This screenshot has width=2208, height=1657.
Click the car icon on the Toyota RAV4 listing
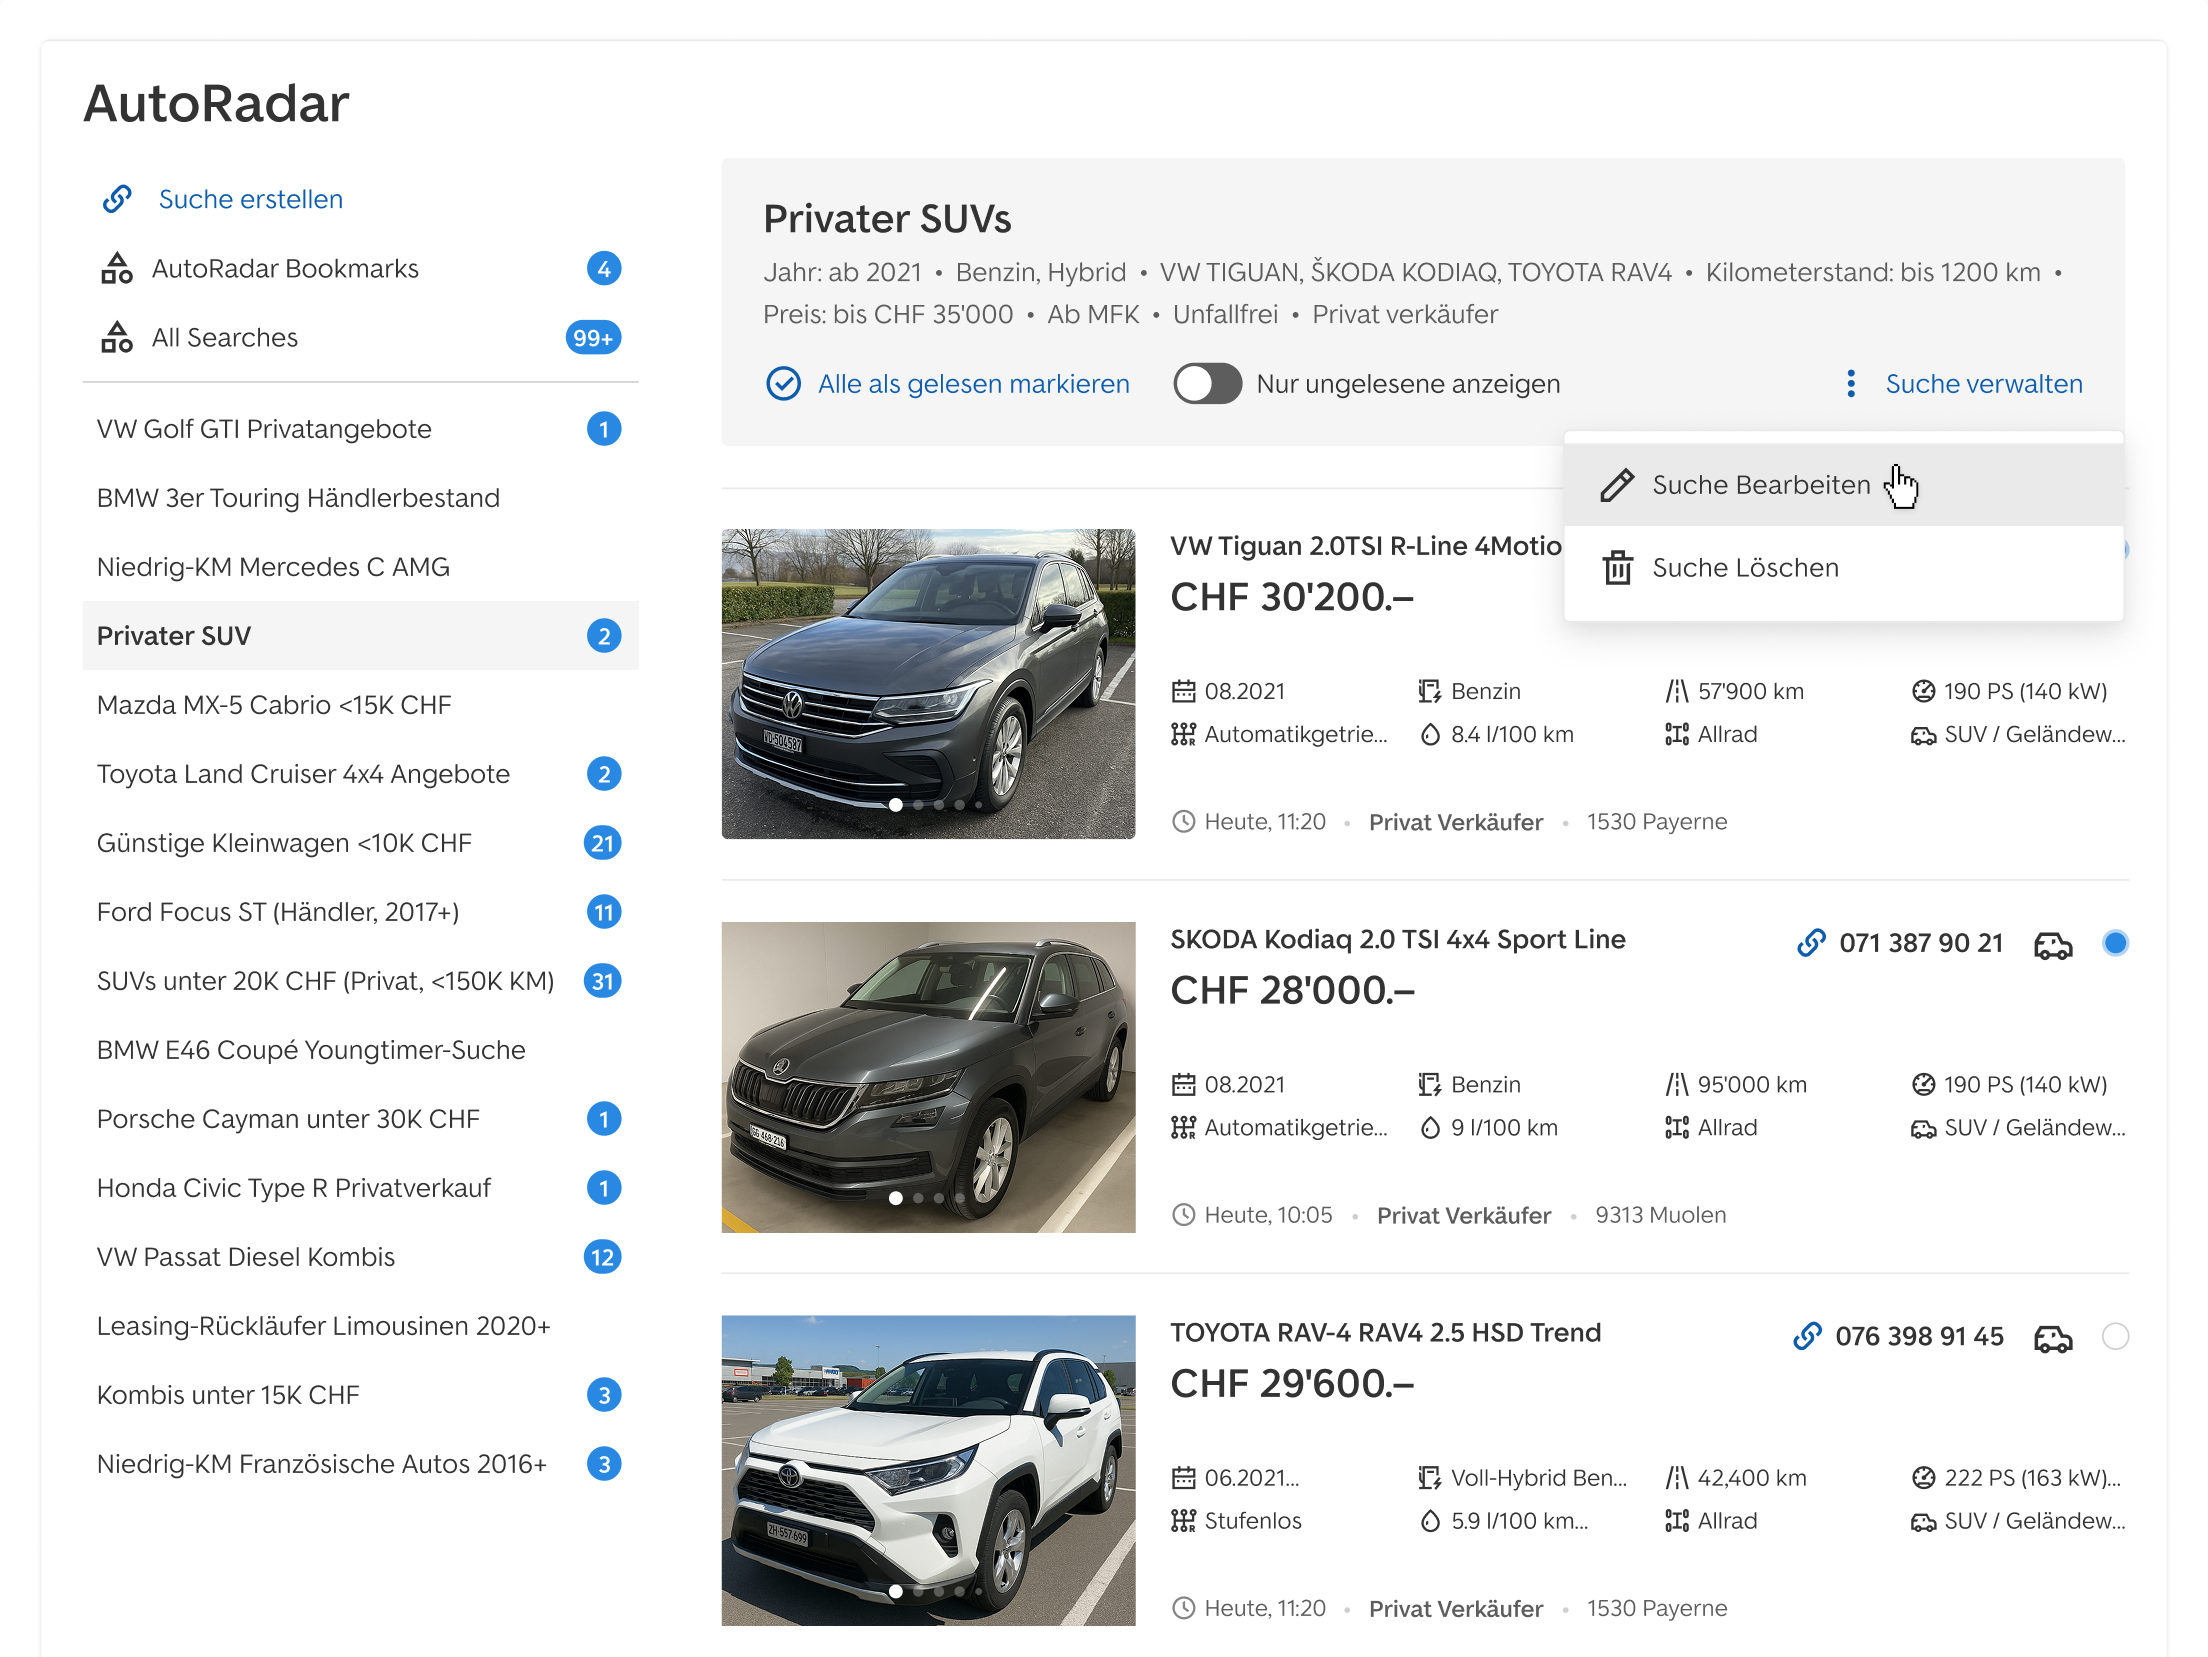pos(2053,1337)
